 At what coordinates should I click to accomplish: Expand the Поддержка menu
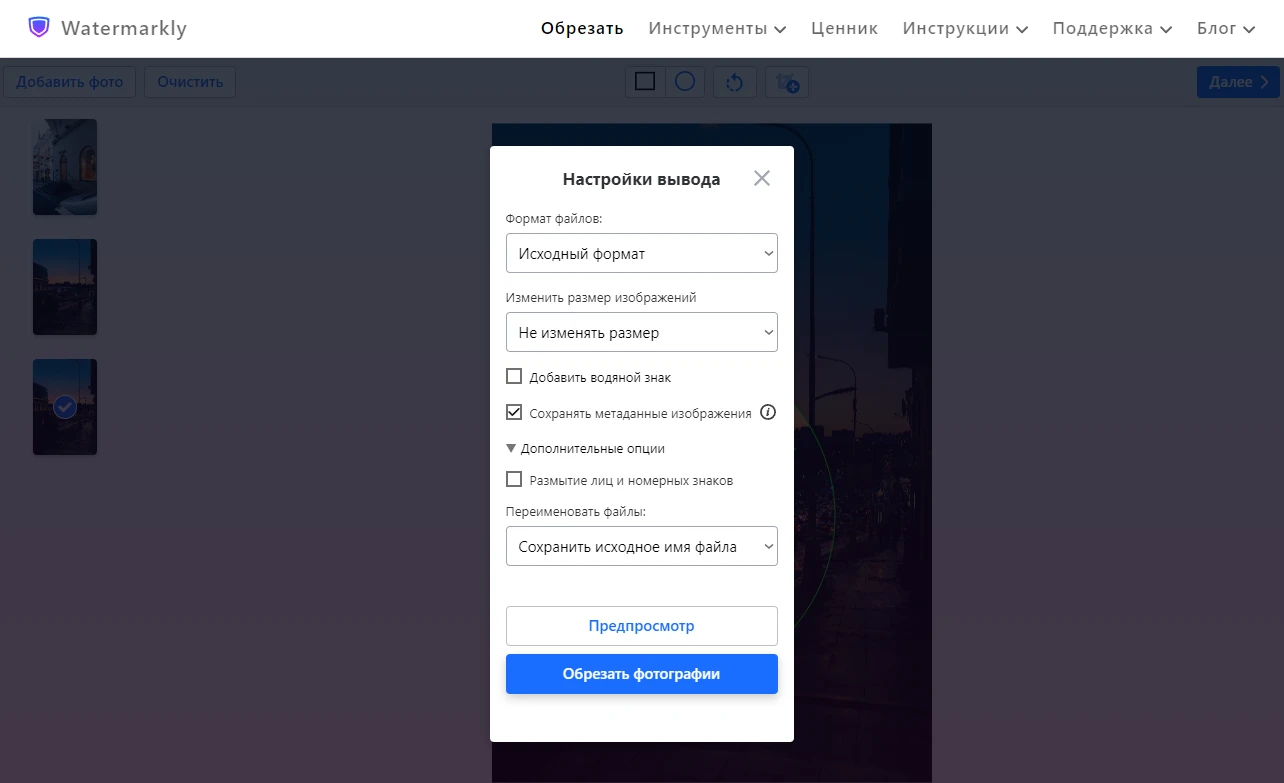[x=1112, y=28]
